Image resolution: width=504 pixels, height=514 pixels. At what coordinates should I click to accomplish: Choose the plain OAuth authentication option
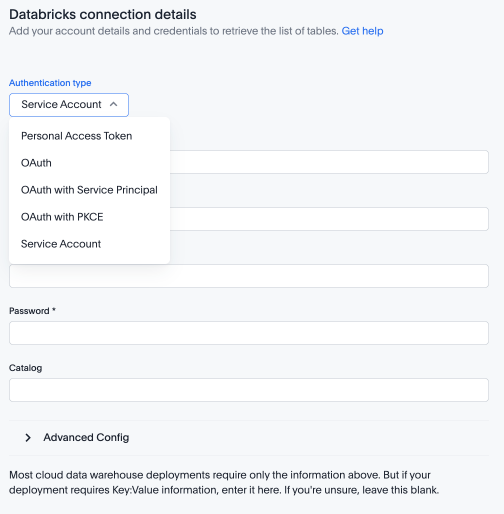pos(36,163)
